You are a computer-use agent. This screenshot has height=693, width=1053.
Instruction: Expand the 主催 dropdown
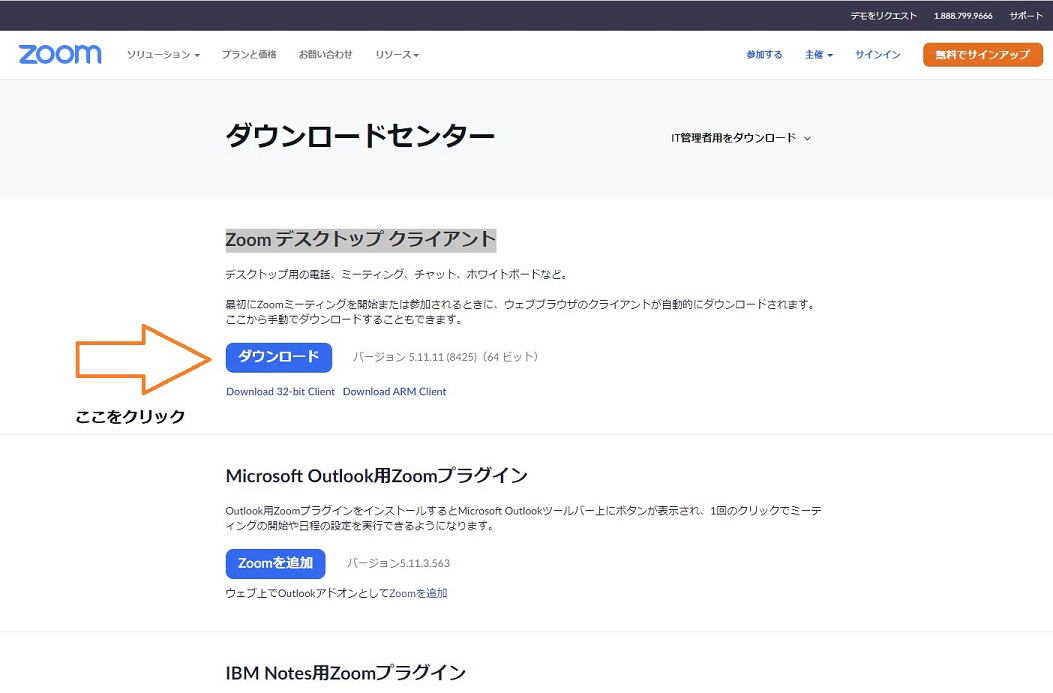819,54
